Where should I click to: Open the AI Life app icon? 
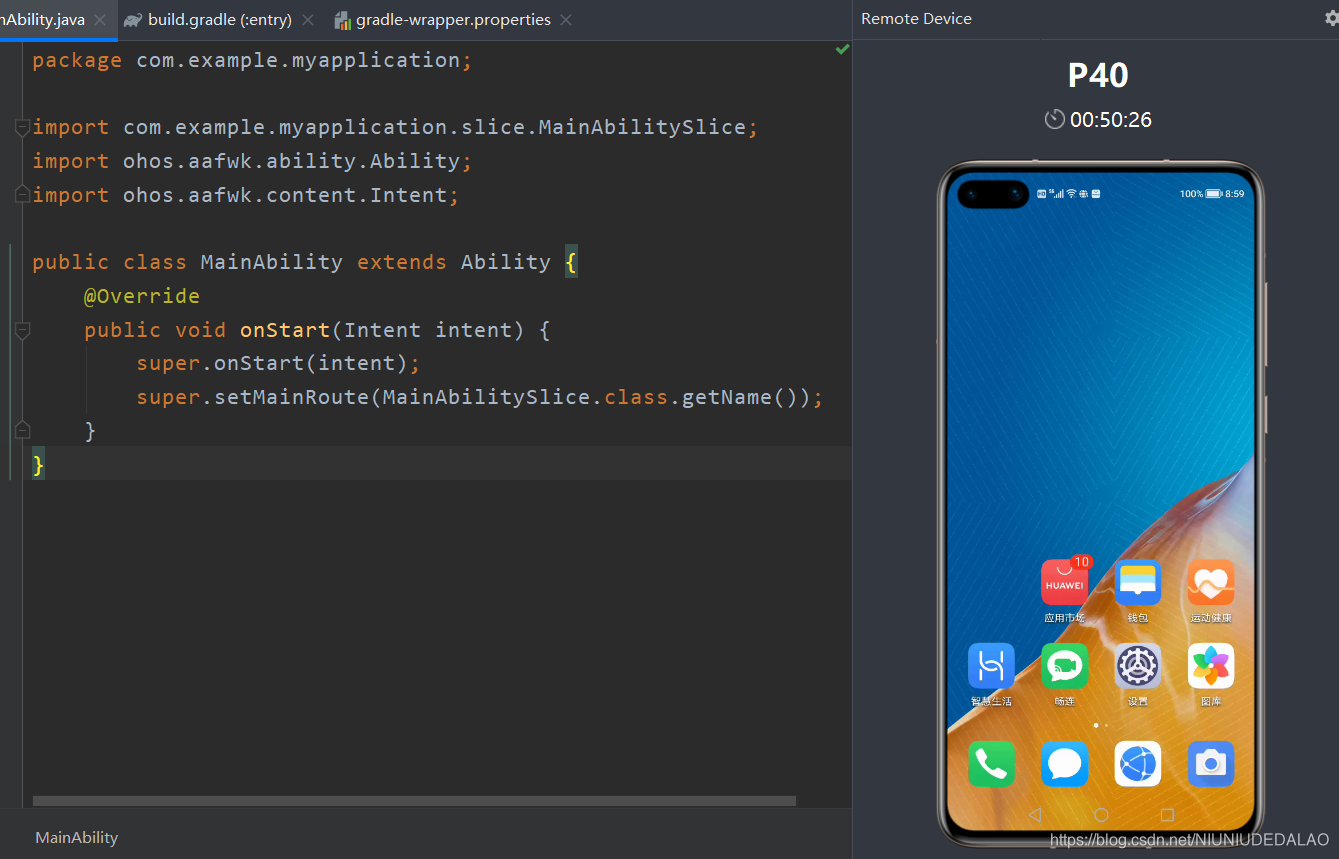tap(991, 666)
